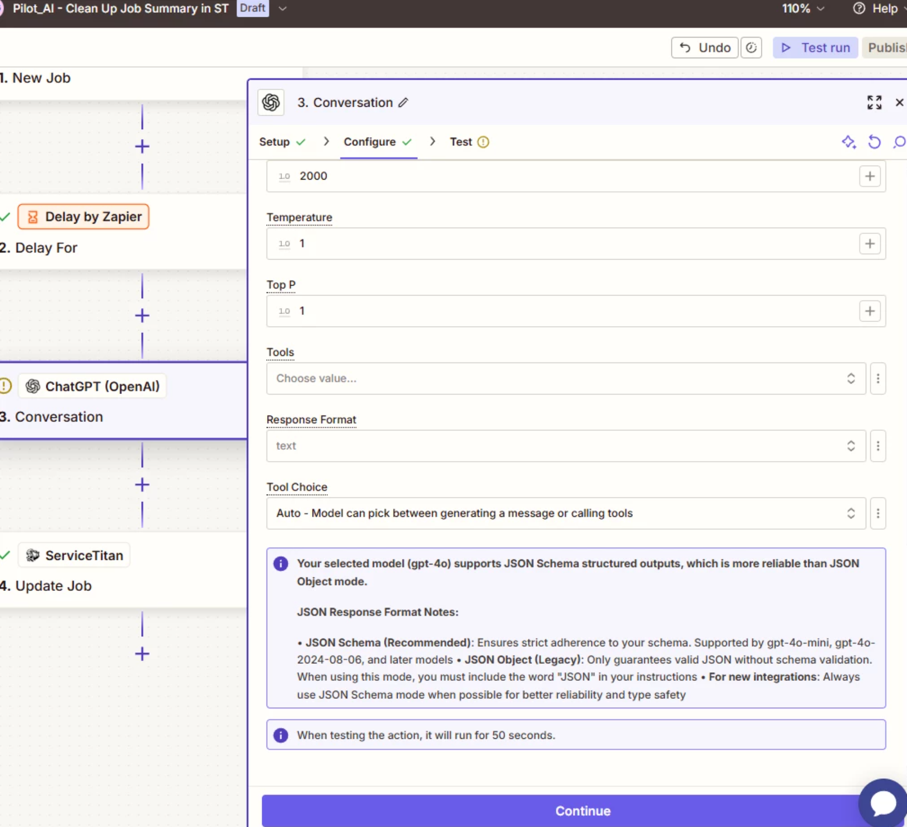Click the AI sparkle icon in the panel header
The height and width of the screenshot is (827, 907).
point(849,142)
